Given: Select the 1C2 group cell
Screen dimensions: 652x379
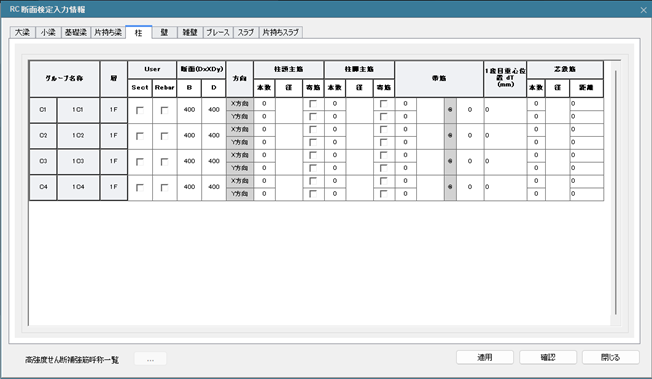Looking at the screenshot, I should 78,136.
